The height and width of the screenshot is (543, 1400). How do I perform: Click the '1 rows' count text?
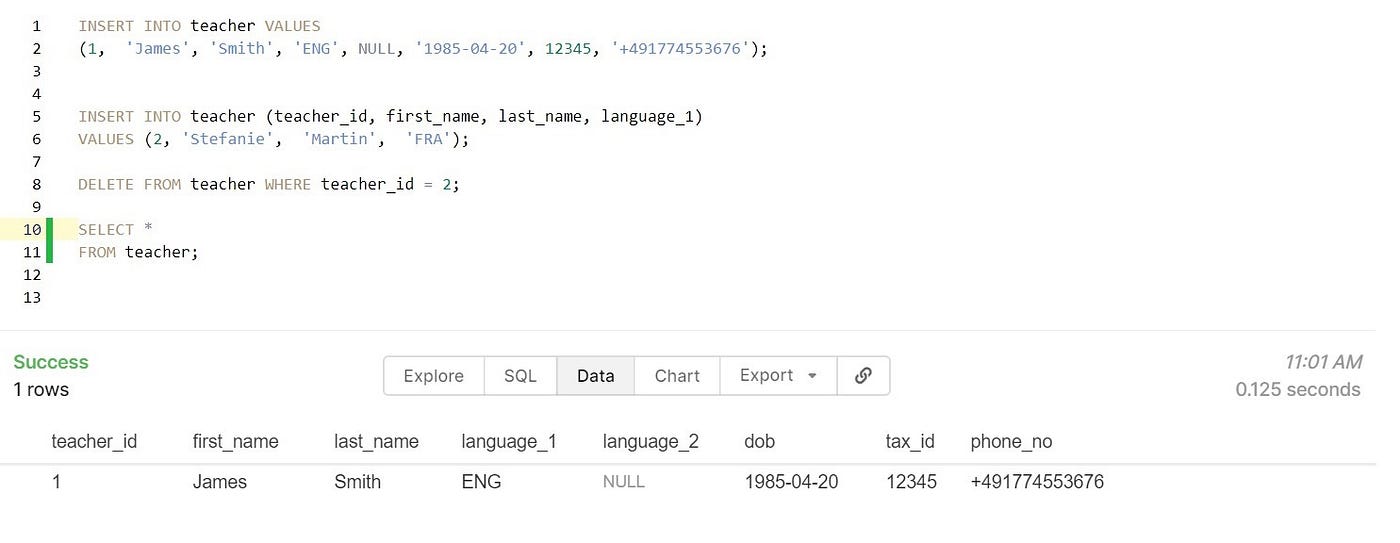(x=41, y=389)
